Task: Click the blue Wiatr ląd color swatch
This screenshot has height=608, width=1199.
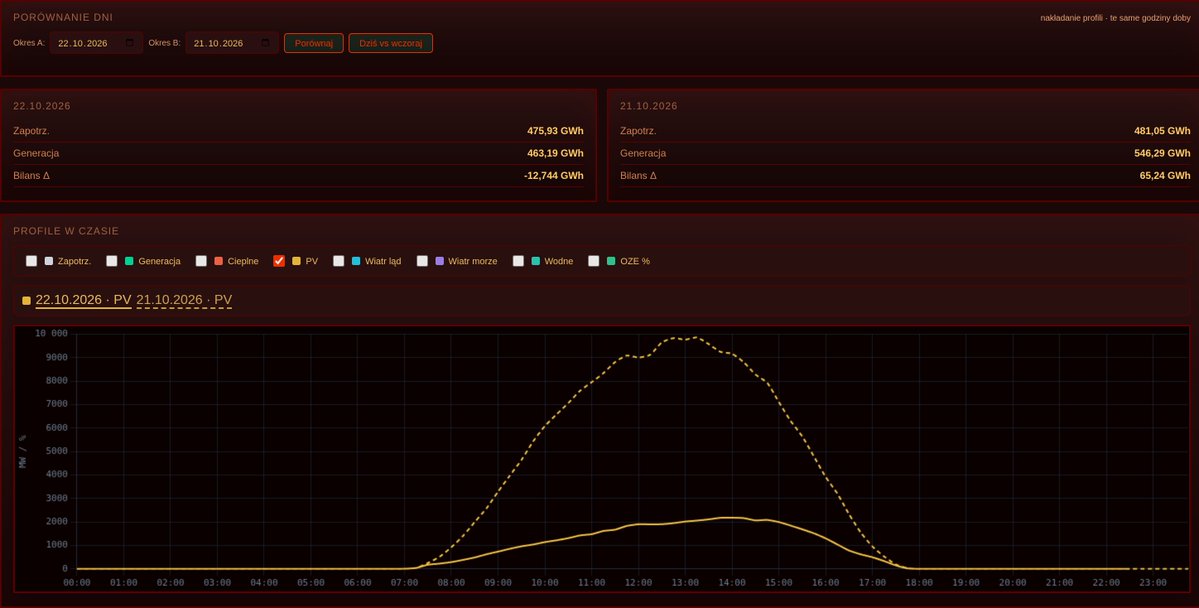Action: pos(356,261)
